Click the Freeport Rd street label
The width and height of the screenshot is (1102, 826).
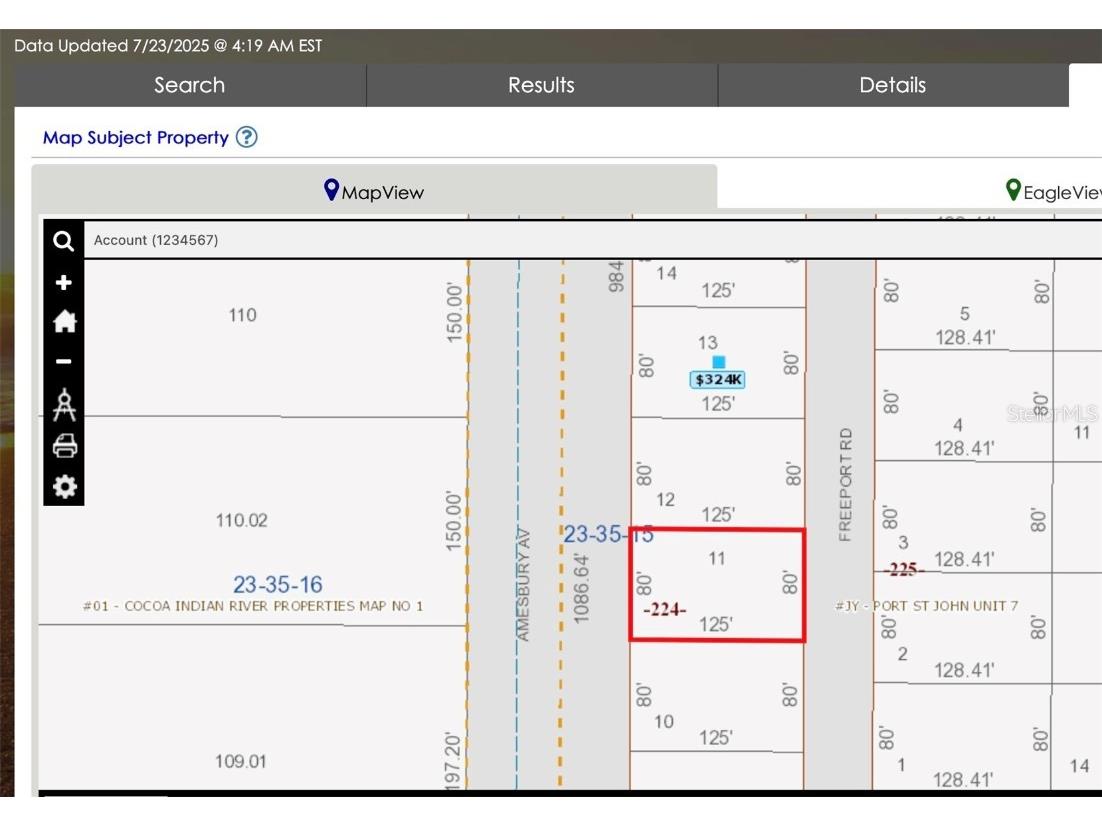click(846, 485)
